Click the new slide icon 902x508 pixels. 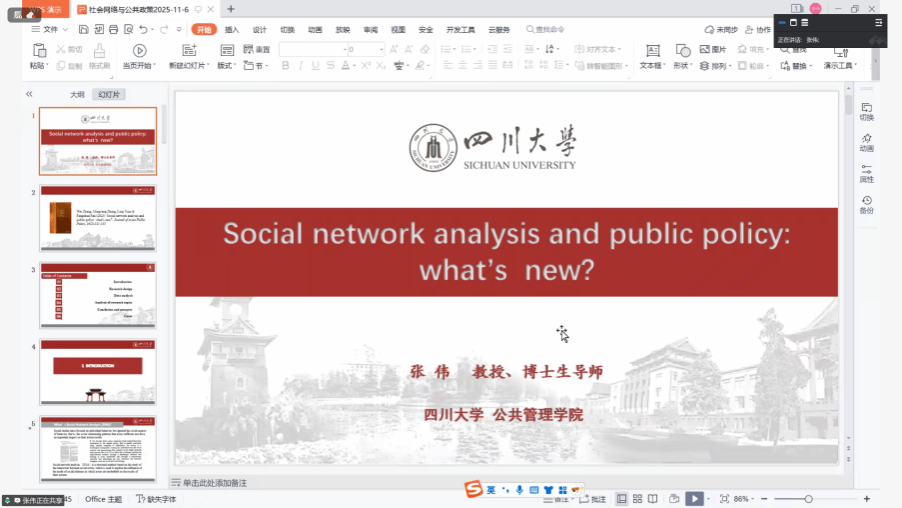tap(188, 50)
